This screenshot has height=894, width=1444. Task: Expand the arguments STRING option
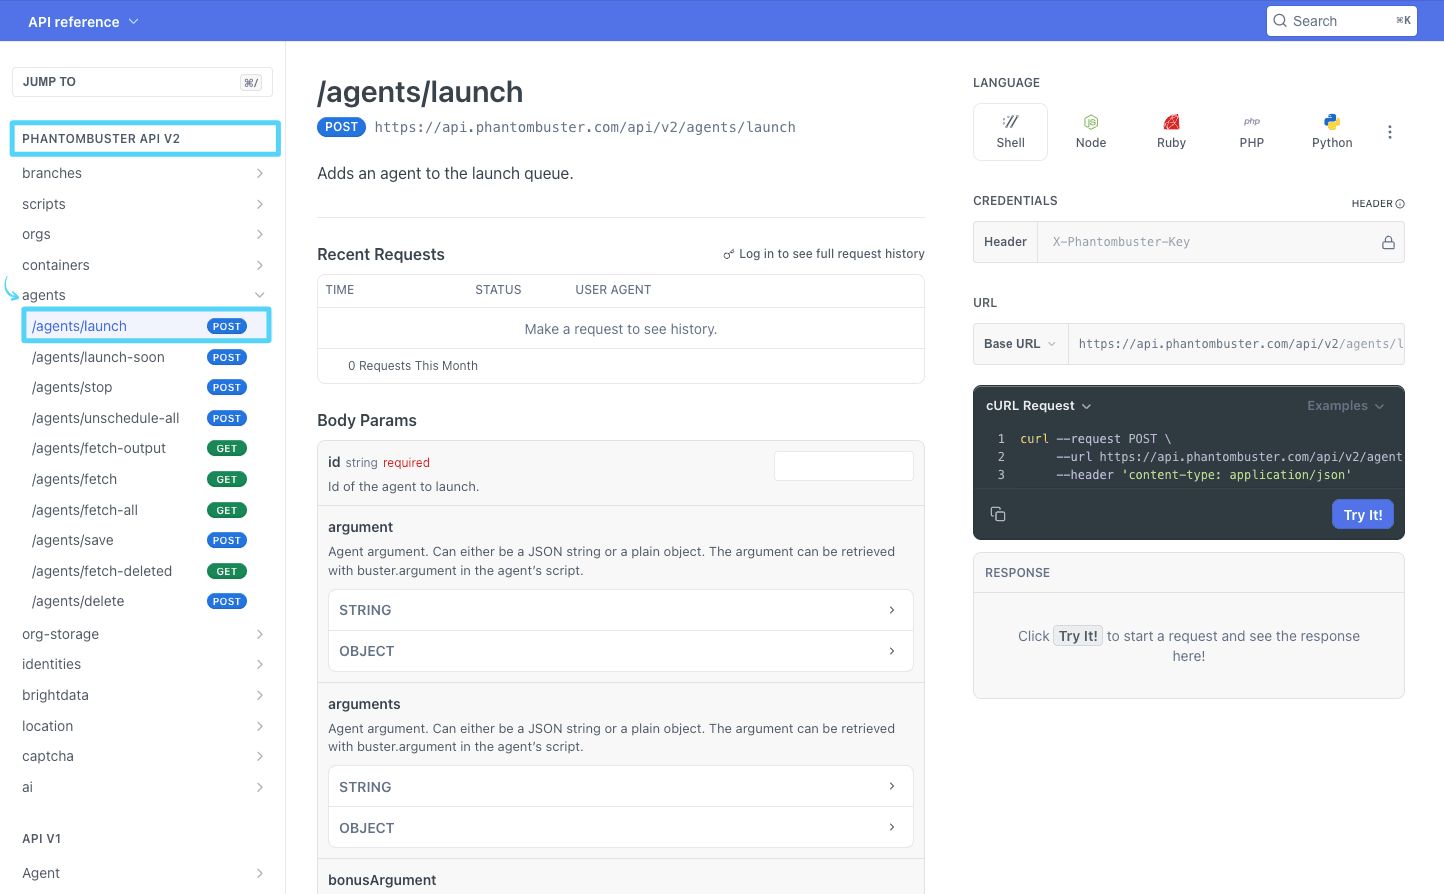[620, 787]
